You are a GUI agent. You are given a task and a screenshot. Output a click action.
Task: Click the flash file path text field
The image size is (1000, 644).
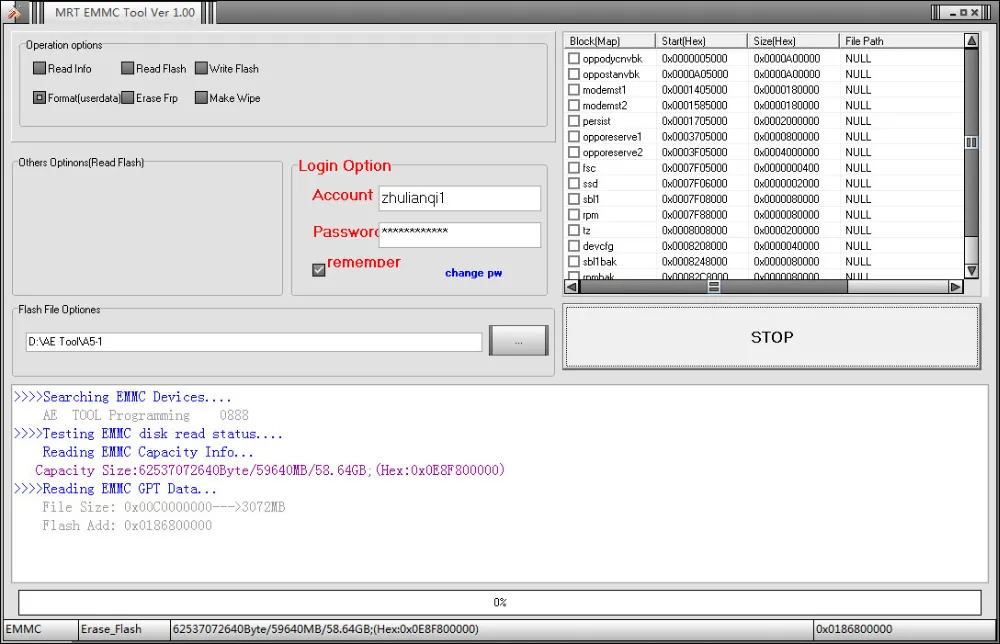pos(254,342)
